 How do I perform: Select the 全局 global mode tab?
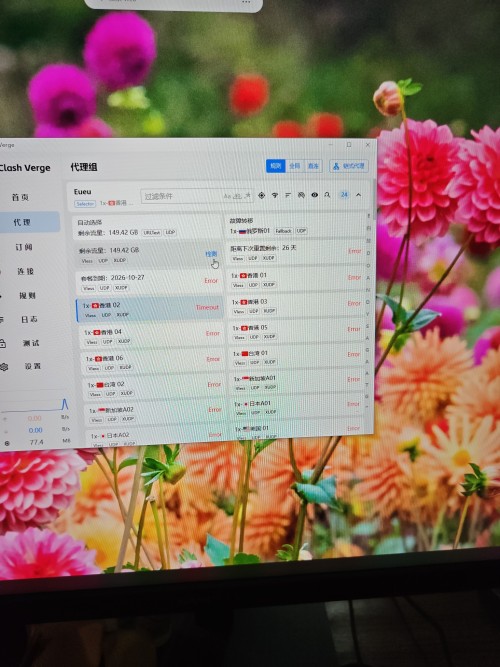pos(294,166)
